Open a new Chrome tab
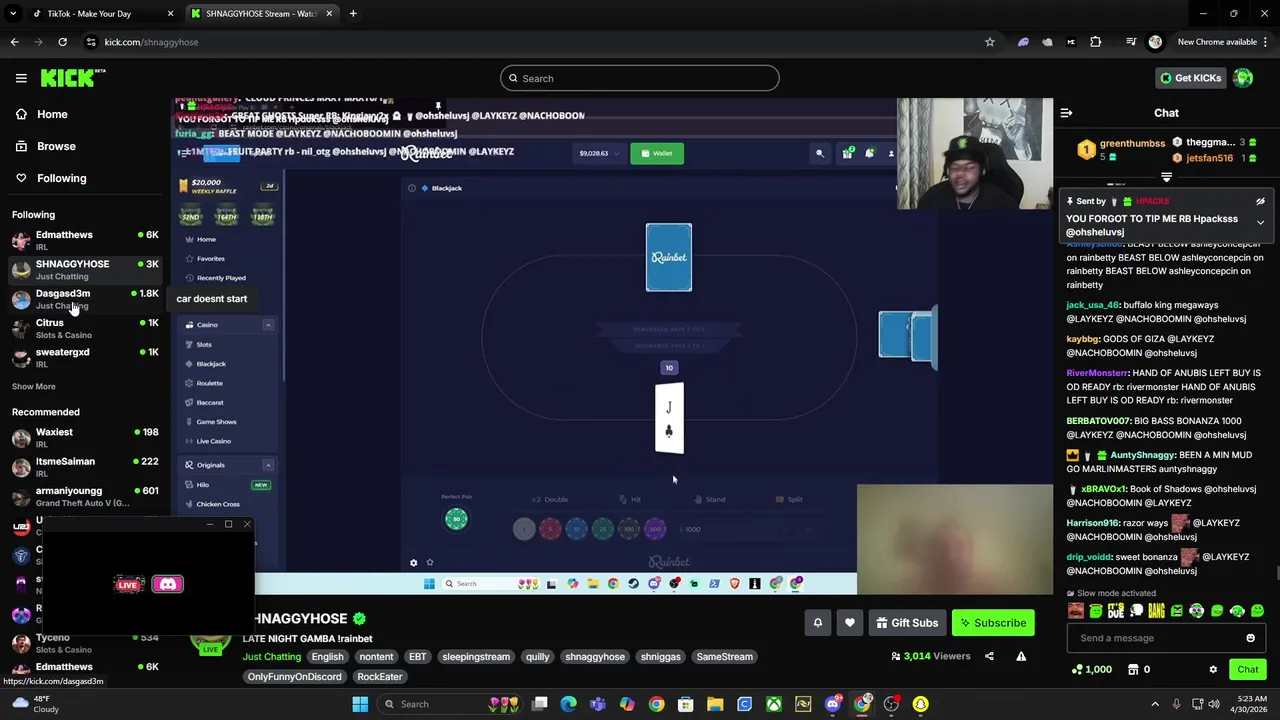 [x=353, y=14]
